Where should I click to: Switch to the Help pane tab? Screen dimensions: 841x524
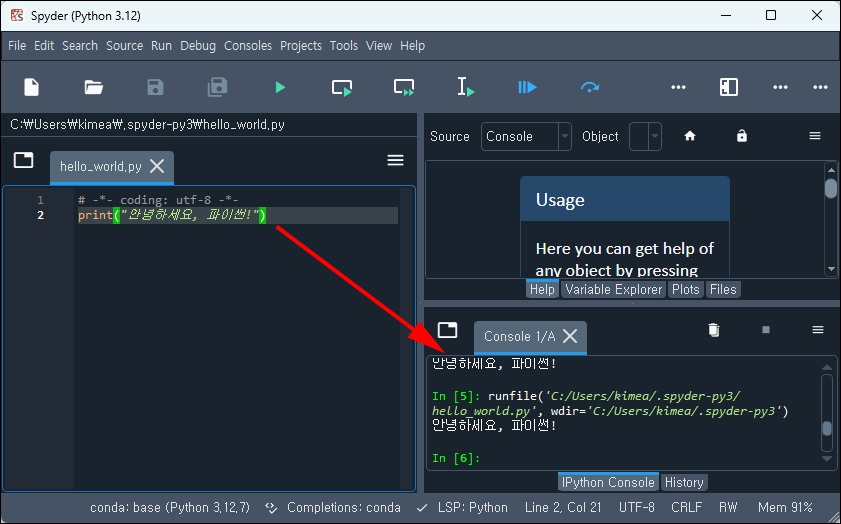point(542,290)
